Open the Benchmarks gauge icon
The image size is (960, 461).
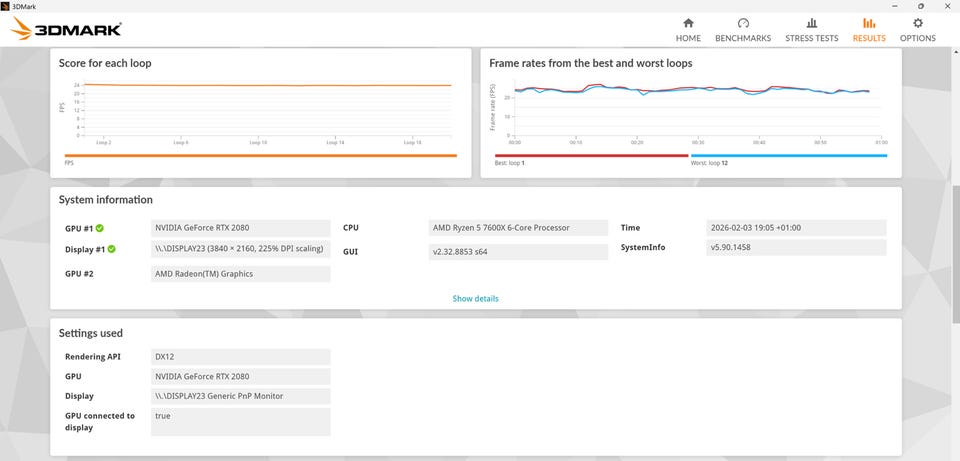point(743,23)
